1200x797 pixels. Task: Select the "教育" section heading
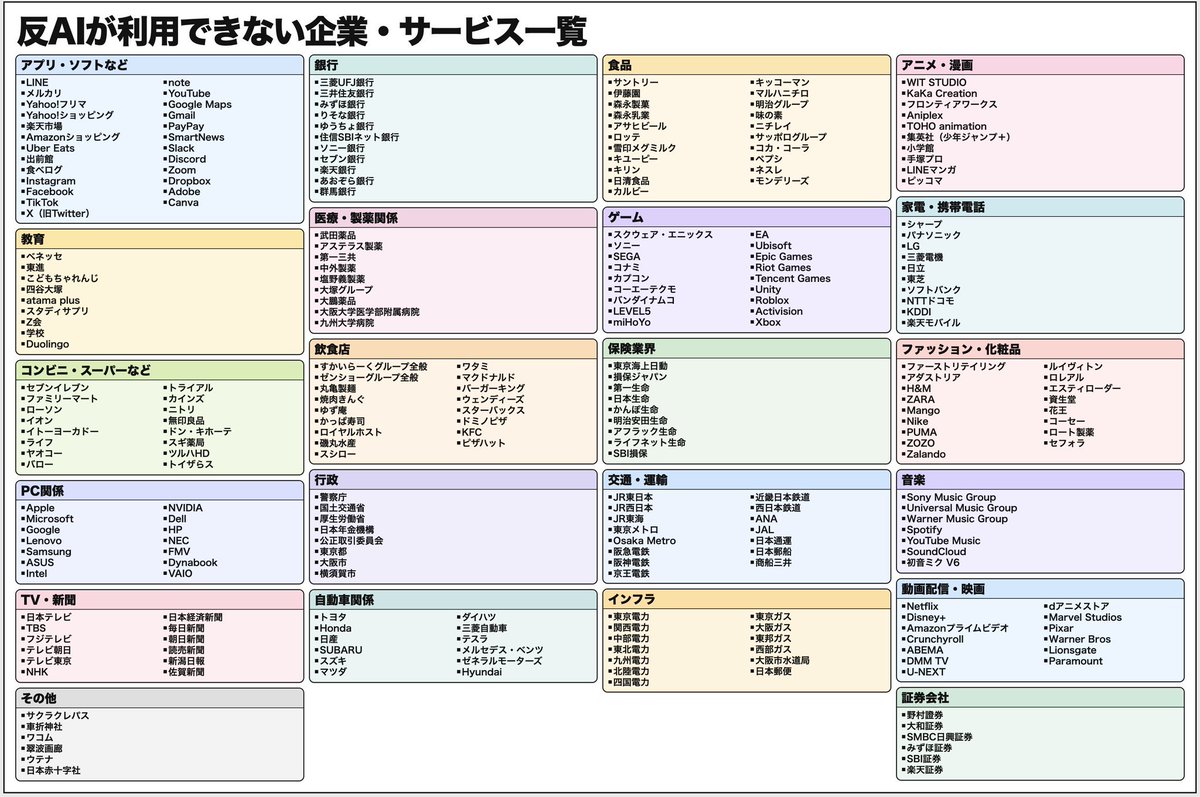35,239
